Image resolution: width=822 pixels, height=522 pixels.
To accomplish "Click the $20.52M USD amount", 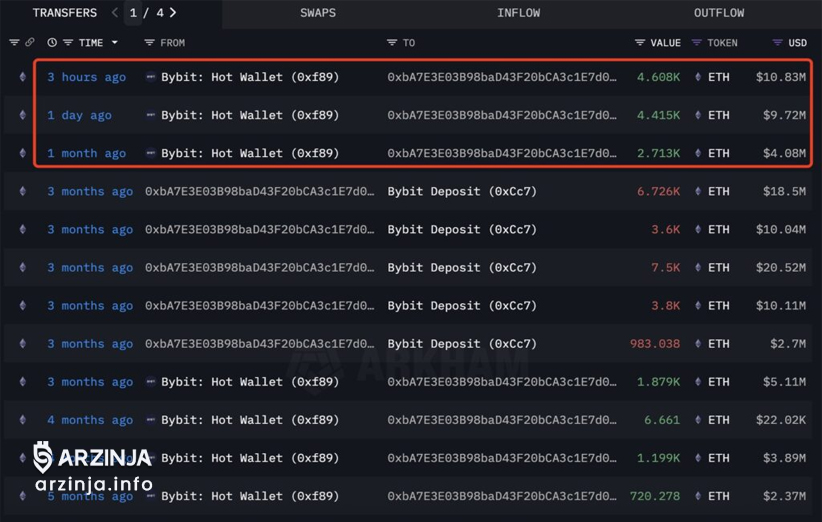I will 781,268.
